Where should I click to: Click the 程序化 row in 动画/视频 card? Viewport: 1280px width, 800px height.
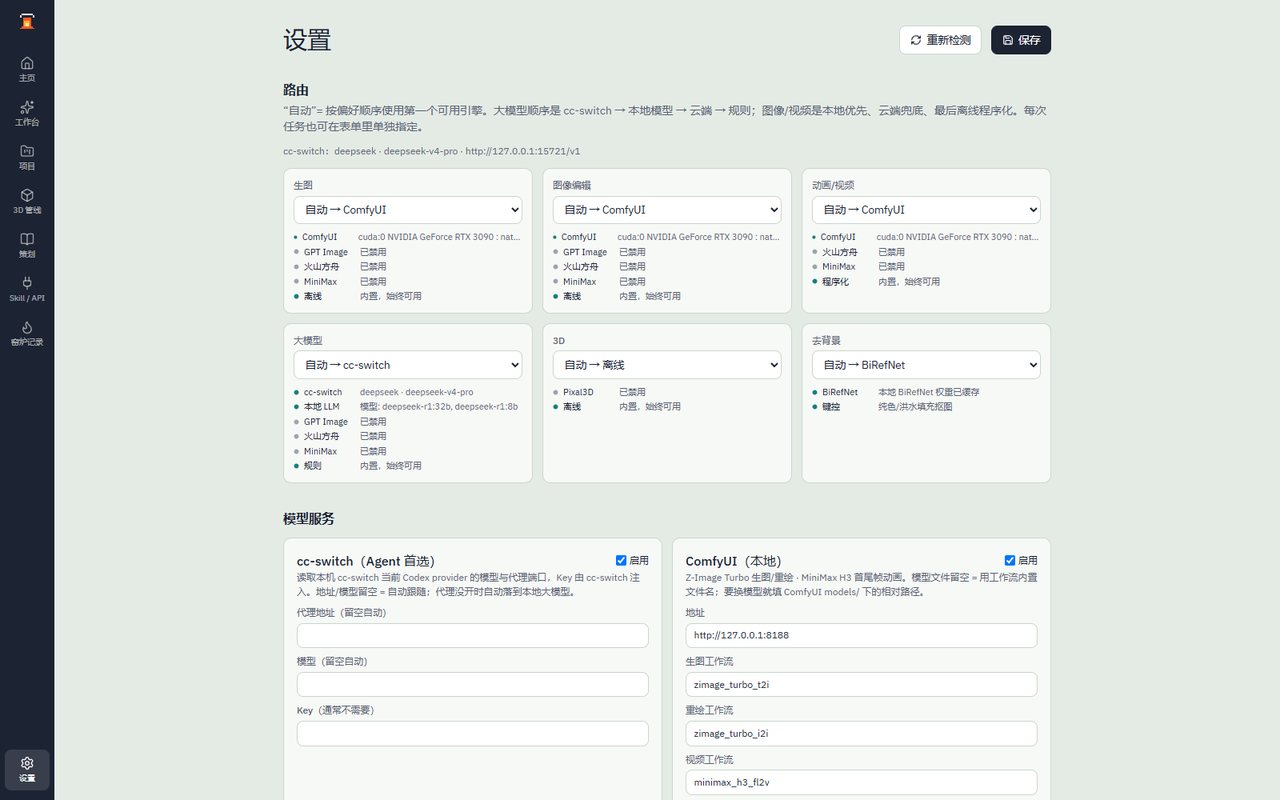point(926,282)
